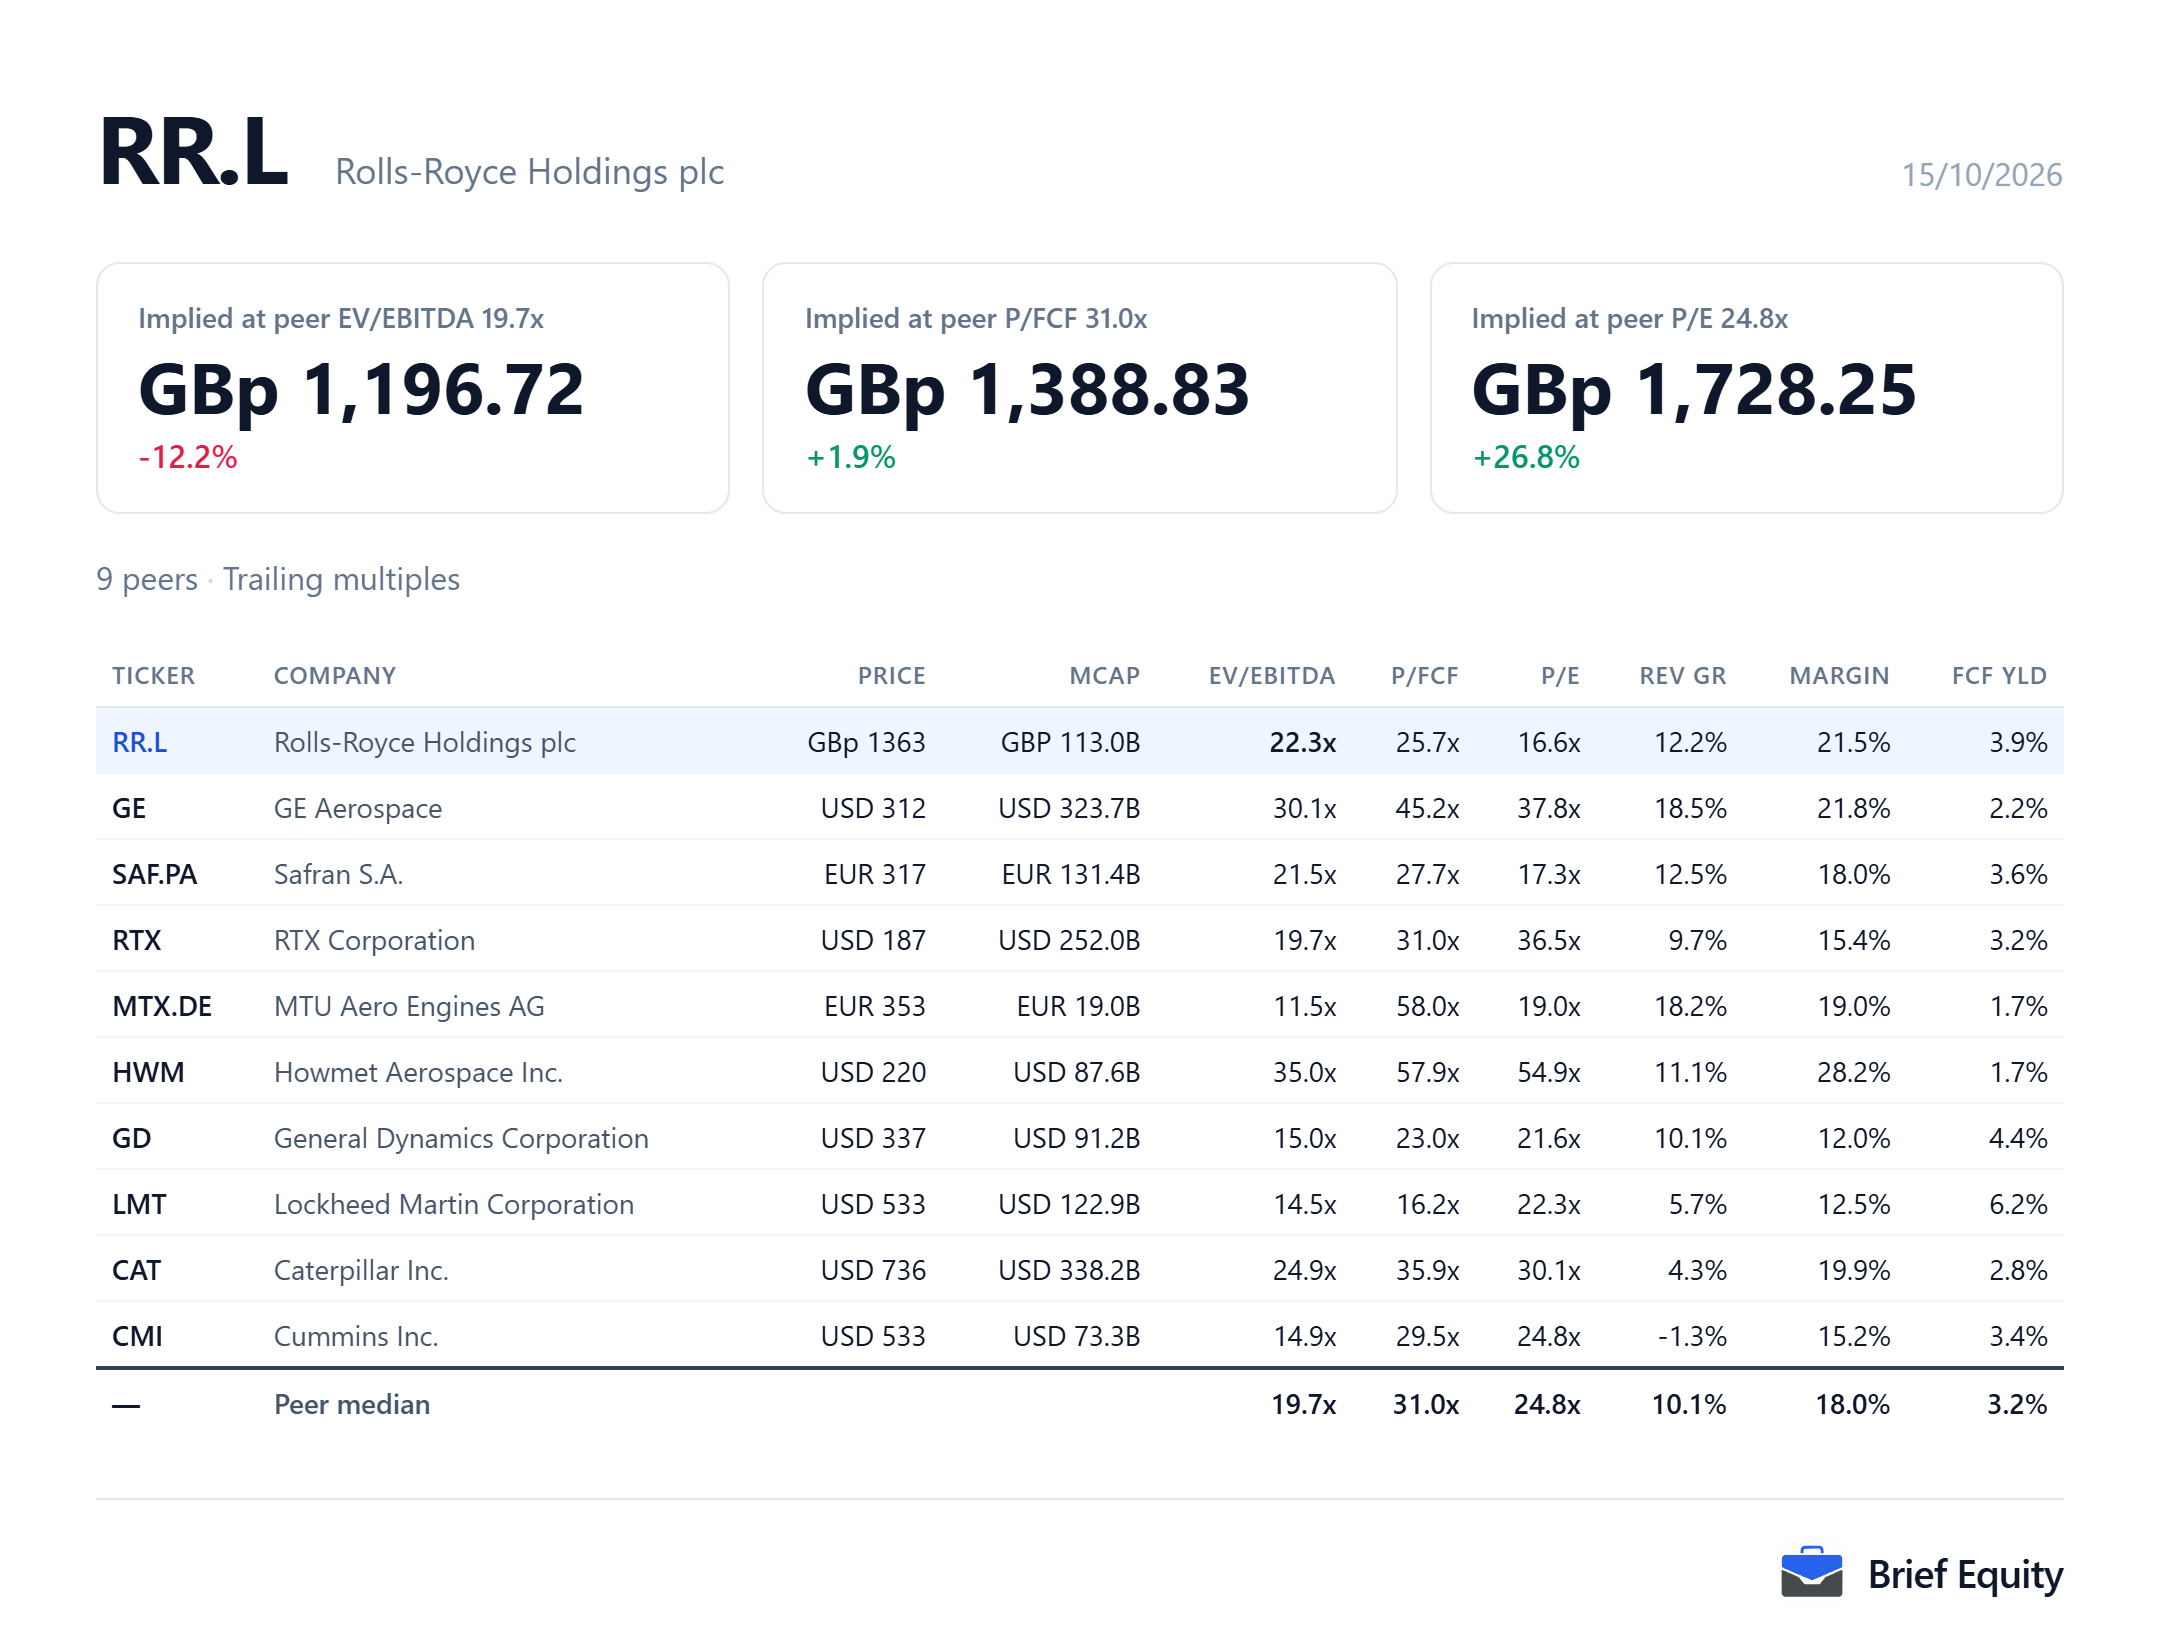2160x1652 pixels.
Task: Click the RTX Corporation company name
Action: 375,940
